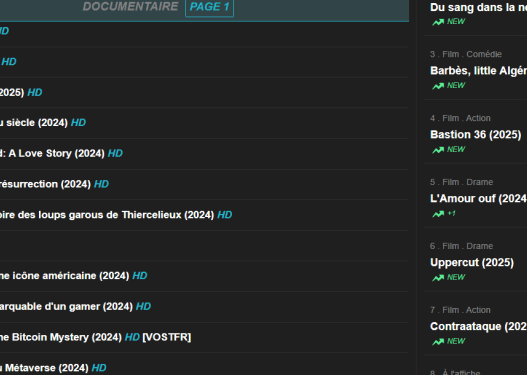Screen dimensions: 527x375
Task: Click trending arrow icon under Barbès
Action: tap(438, 86)
